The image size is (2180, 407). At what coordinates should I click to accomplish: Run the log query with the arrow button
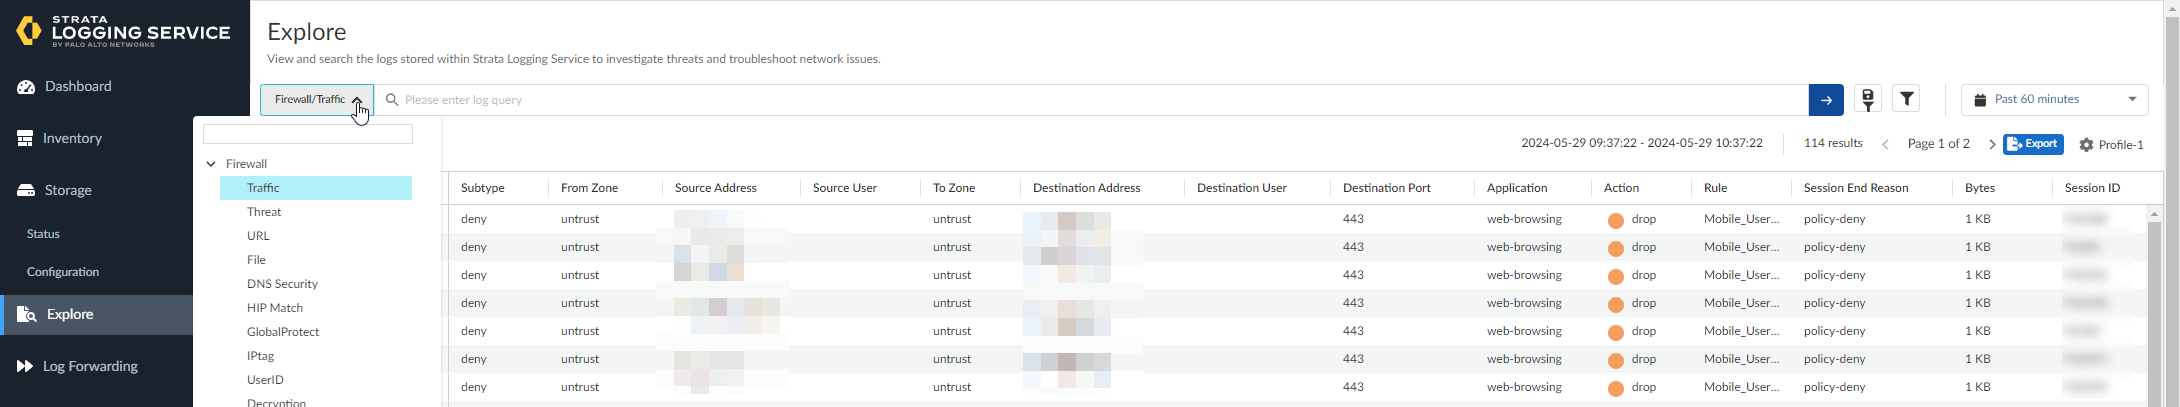coord(1826,100)
